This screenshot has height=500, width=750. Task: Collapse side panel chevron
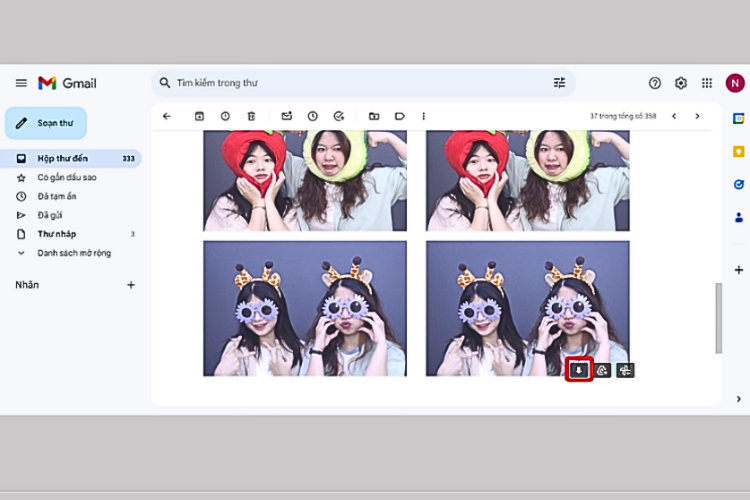(x=739, y=399)
